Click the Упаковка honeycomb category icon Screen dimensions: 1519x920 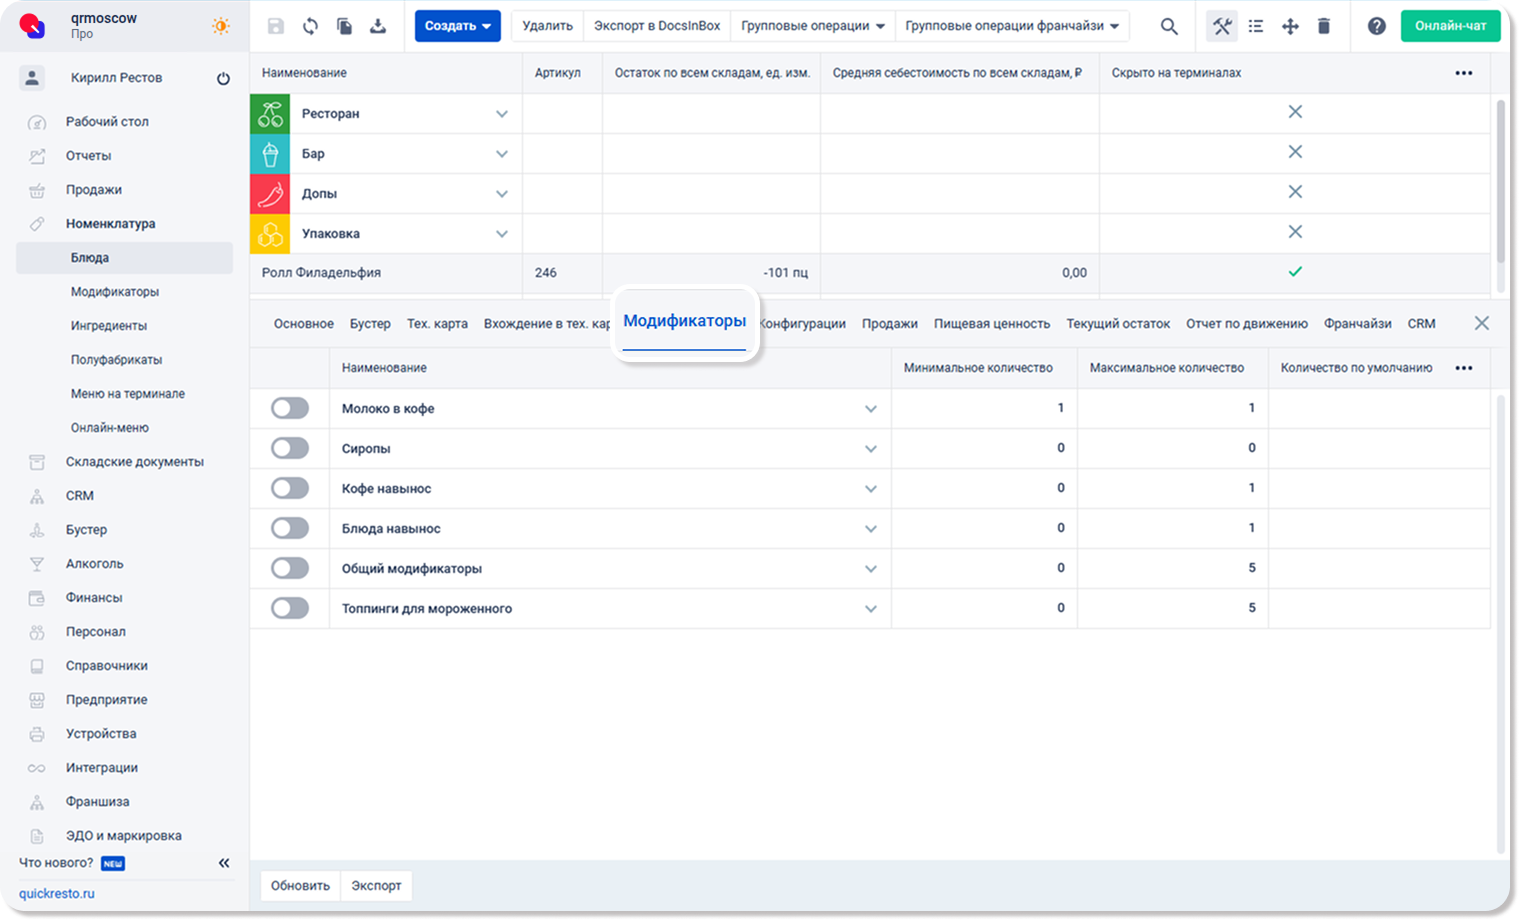(270, 234)
